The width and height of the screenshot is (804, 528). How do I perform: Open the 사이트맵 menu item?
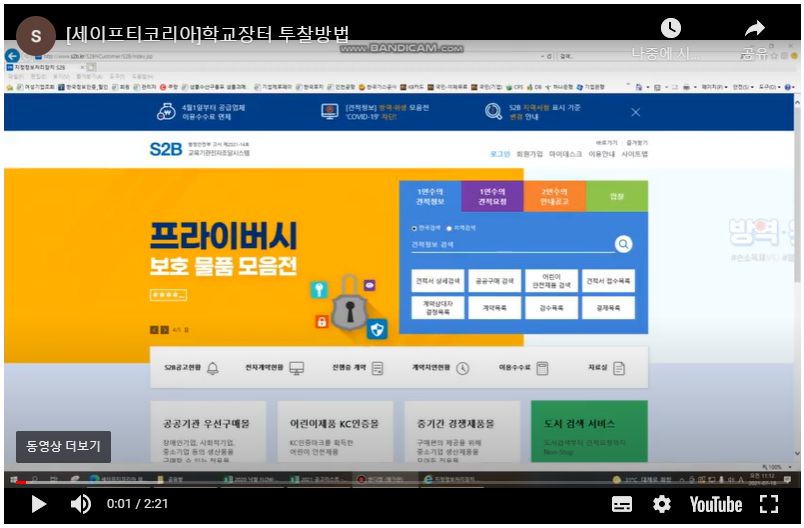[x=634, y=154]
